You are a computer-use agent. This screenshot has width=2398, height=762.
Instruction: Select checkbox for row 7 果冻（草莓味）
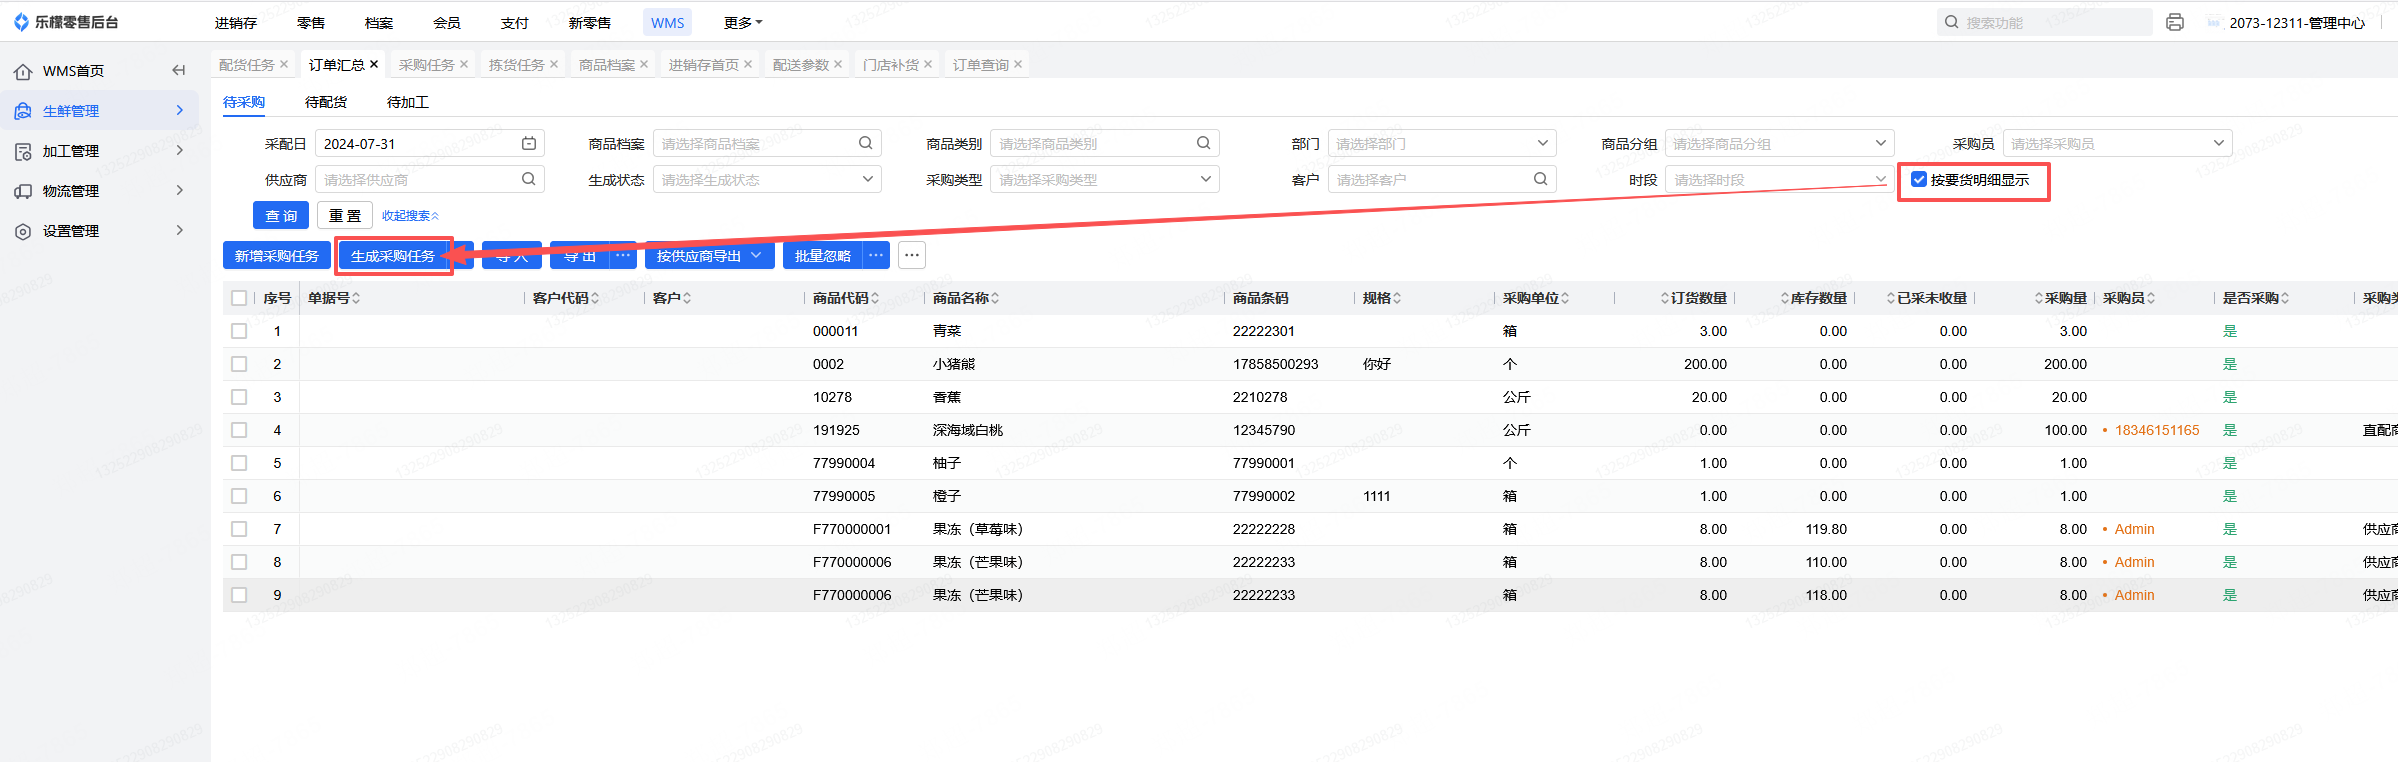(x=239, y=529)
